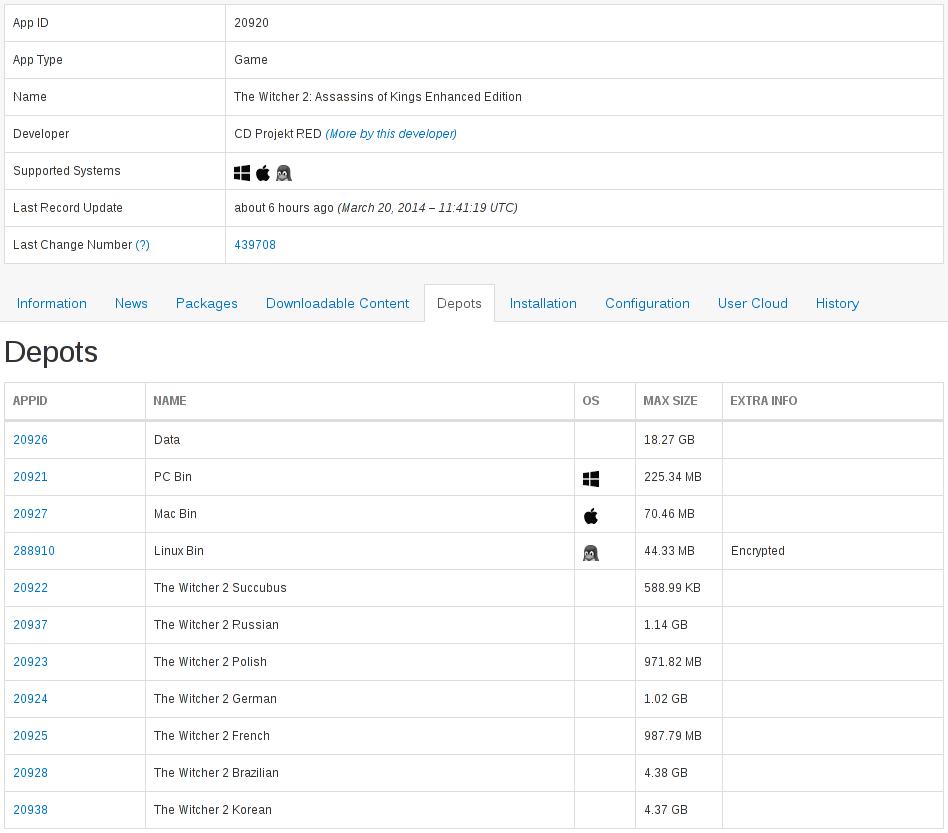The image size is (948, 833).
Task: Select the User Cloud tab
Action: click(753, 304)
